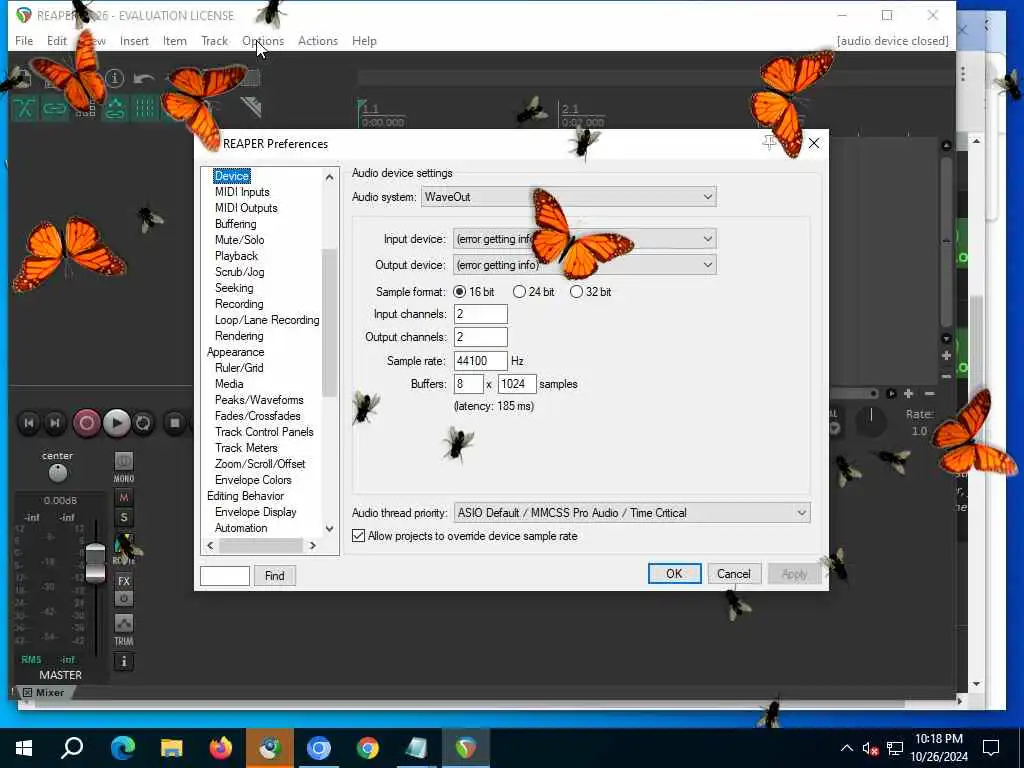Viewport: 1024px width, 768px height.
Task: Open the Actions menu
Action: (x=318, y=40)
